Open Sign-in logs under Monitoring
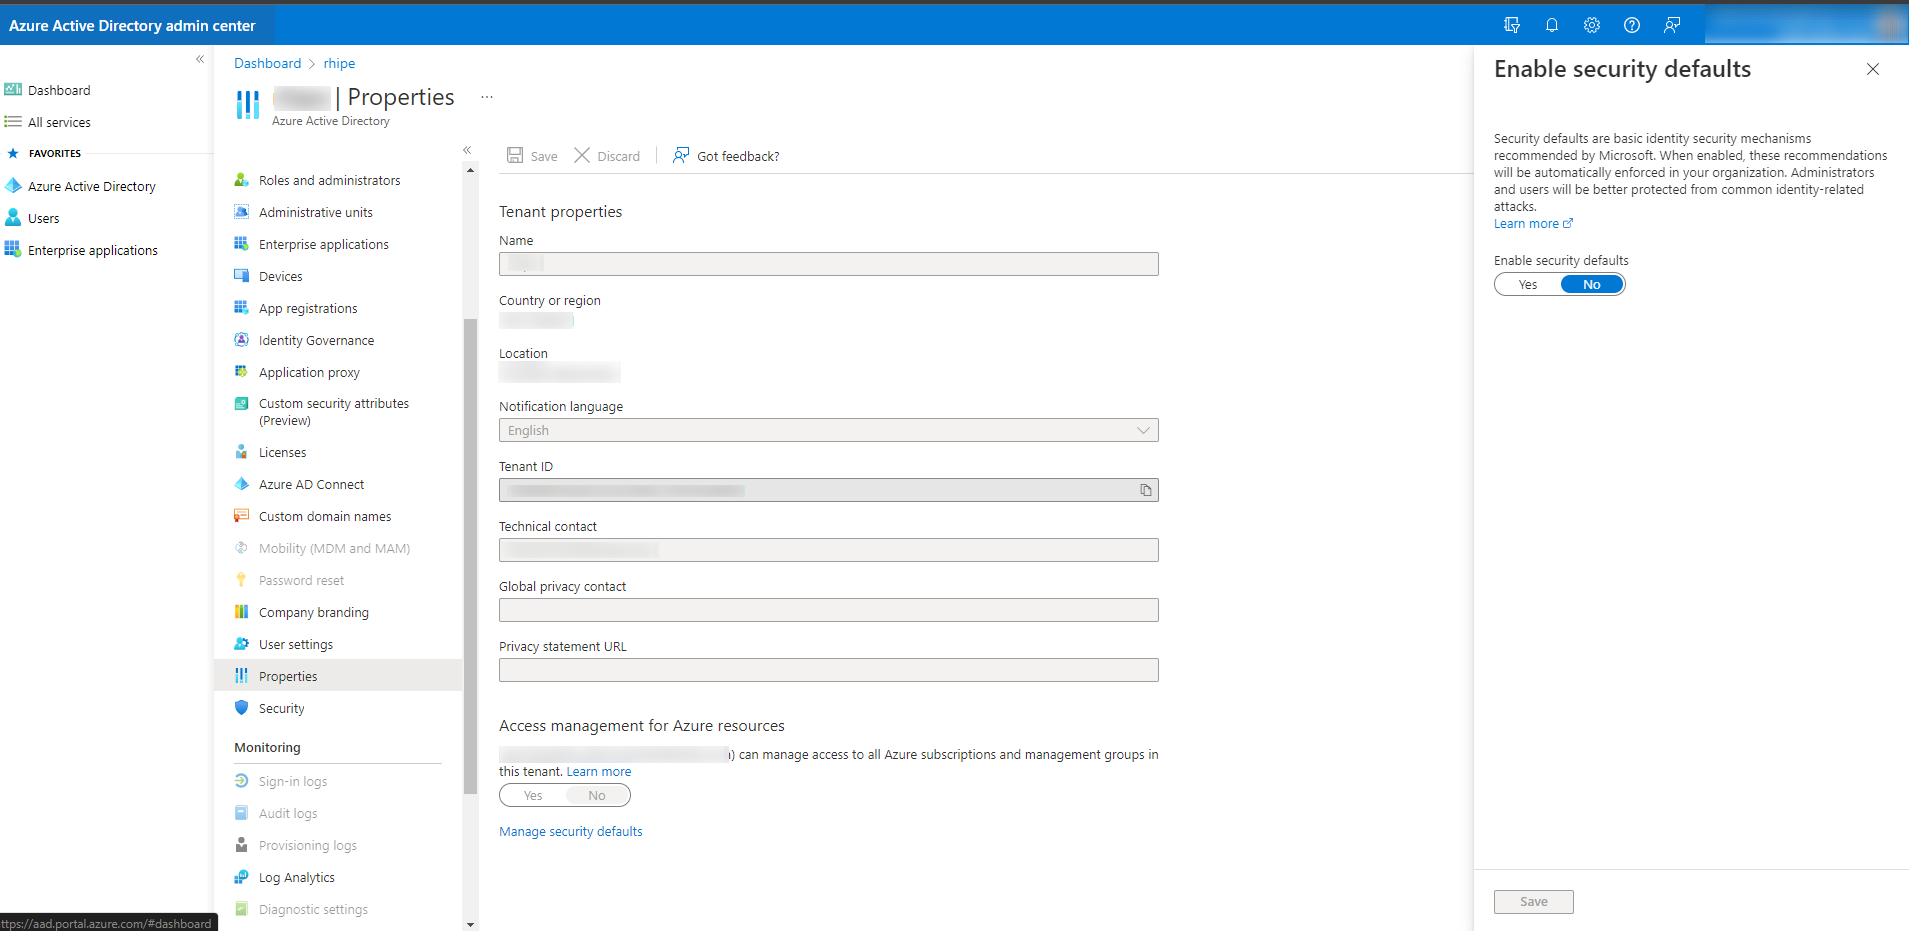 tap(292, 780)
